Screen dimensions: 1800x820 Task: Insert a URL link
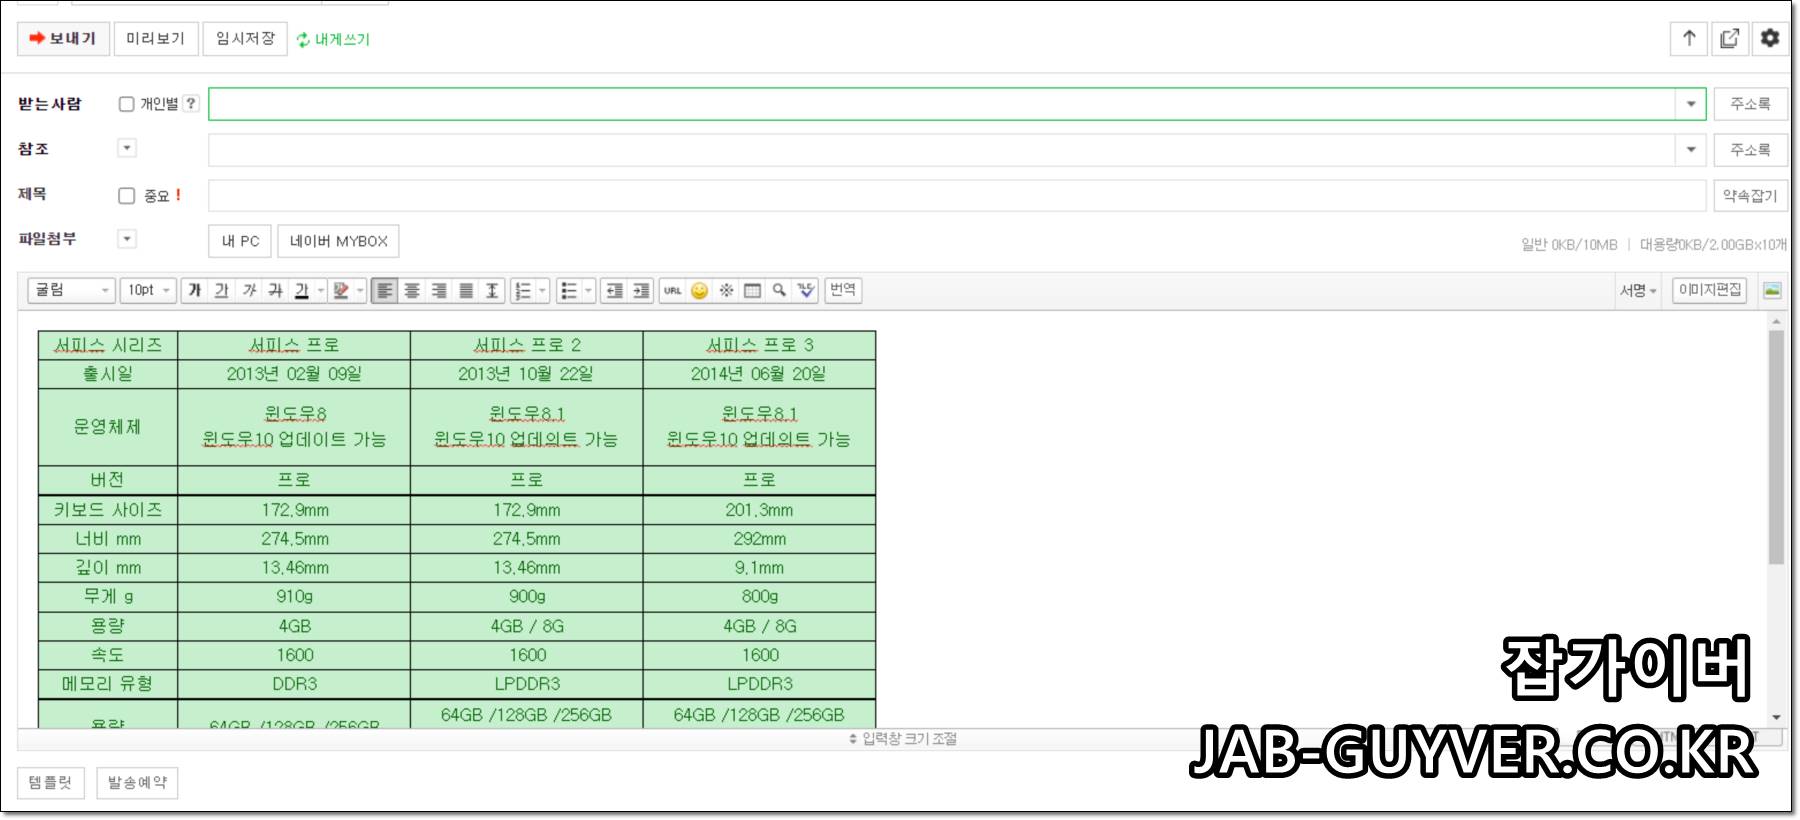point(672,290)
